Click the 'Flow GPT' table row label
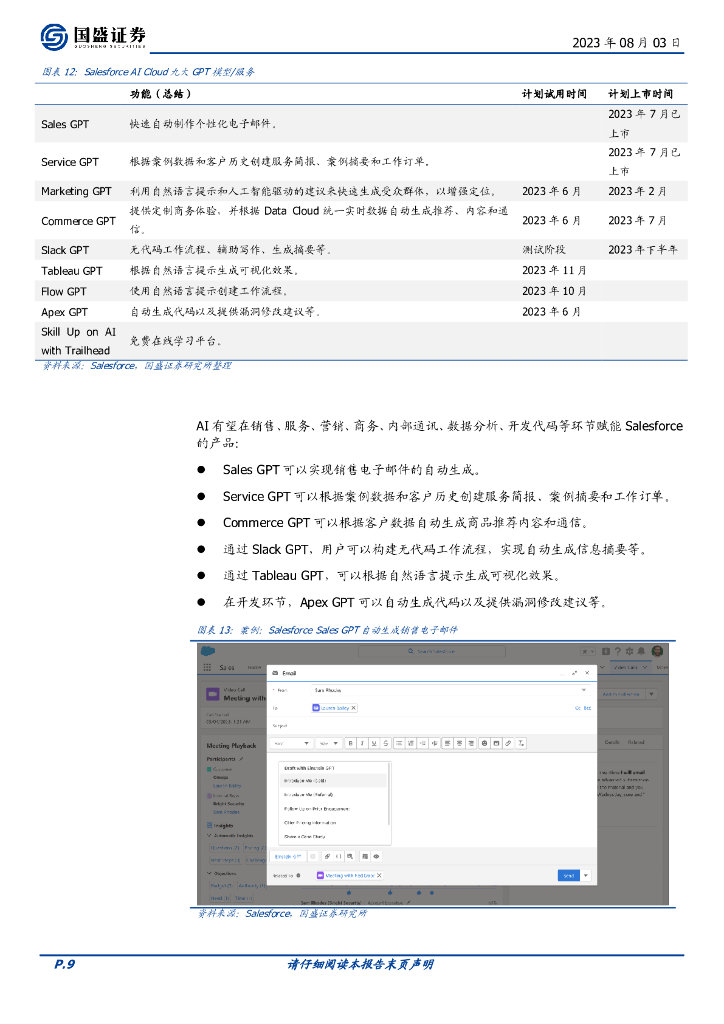 pyautogui.click(x=64, y=291)
